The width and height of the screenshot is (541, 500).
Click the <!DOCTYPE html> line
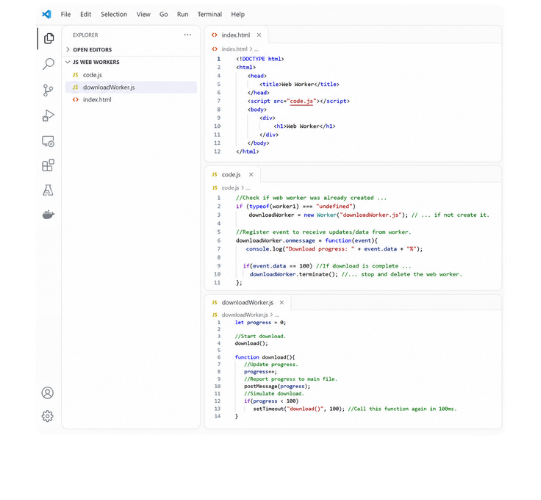pos(260,59)
